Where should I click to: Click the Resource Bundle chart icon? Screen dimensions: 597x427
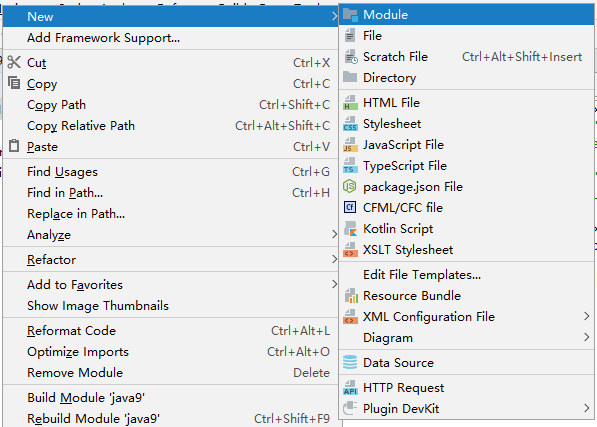click(x=351, y=296)
